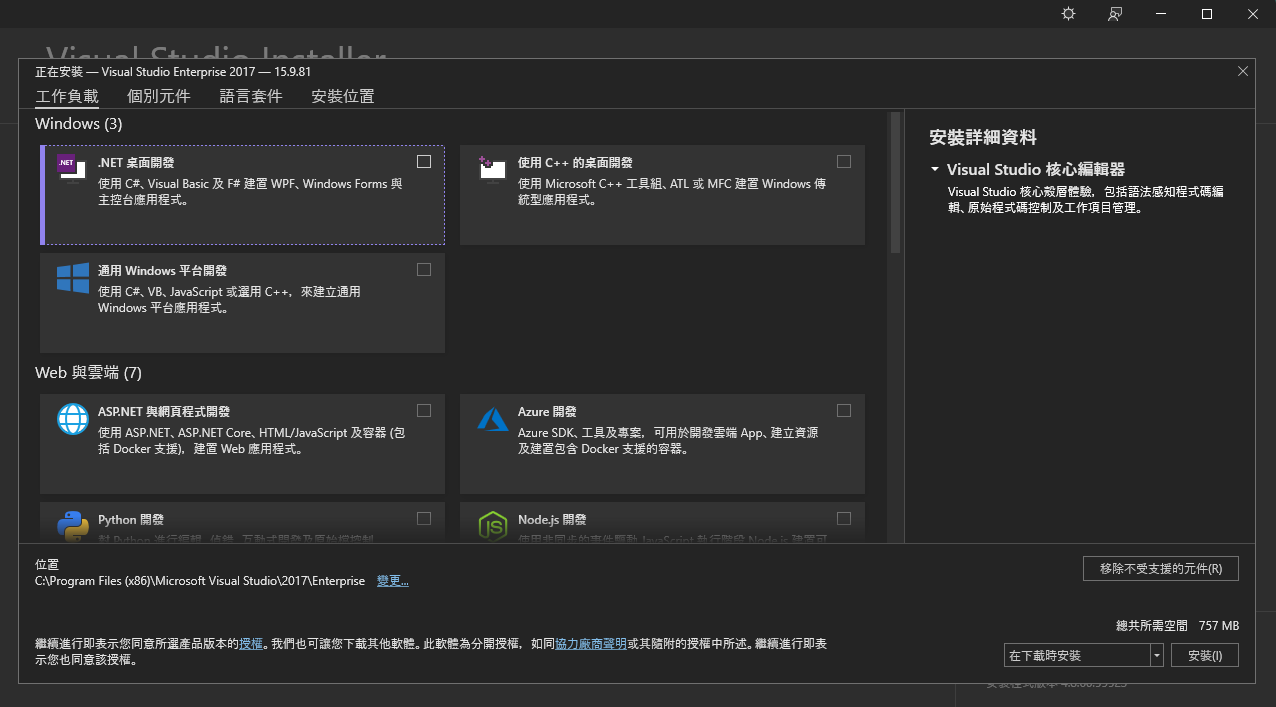The width and height of the screenshot is (1276, 707).
Task: Check the .NET 桌面開發 workload checkbox
Action: (x=424, y=161)
